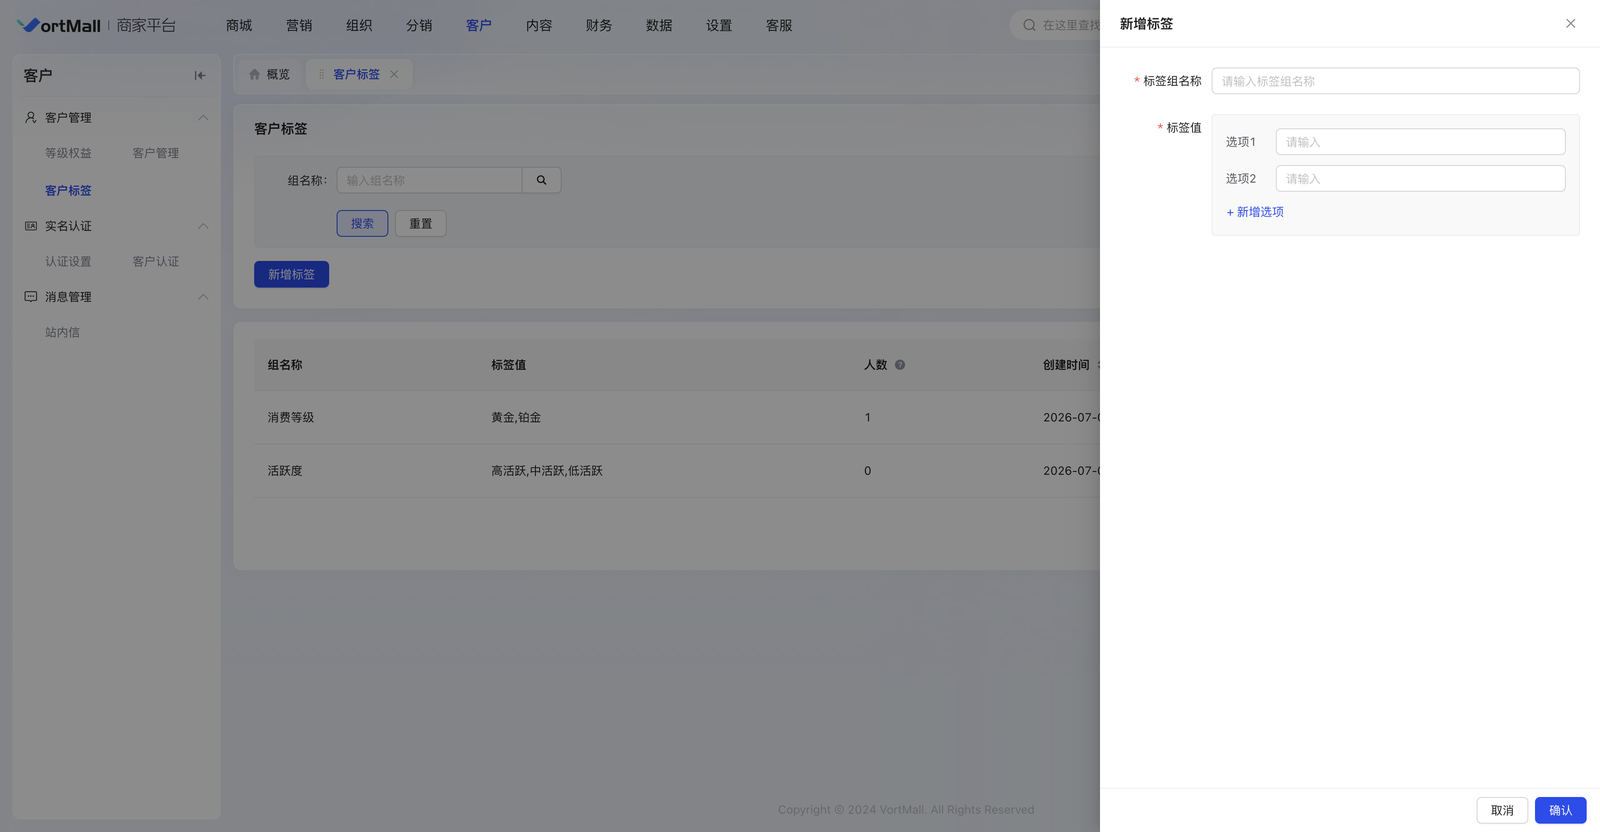1600x832 pixels.
Task: Open the 客户 top menu
Action: click(x=479, y=25)
